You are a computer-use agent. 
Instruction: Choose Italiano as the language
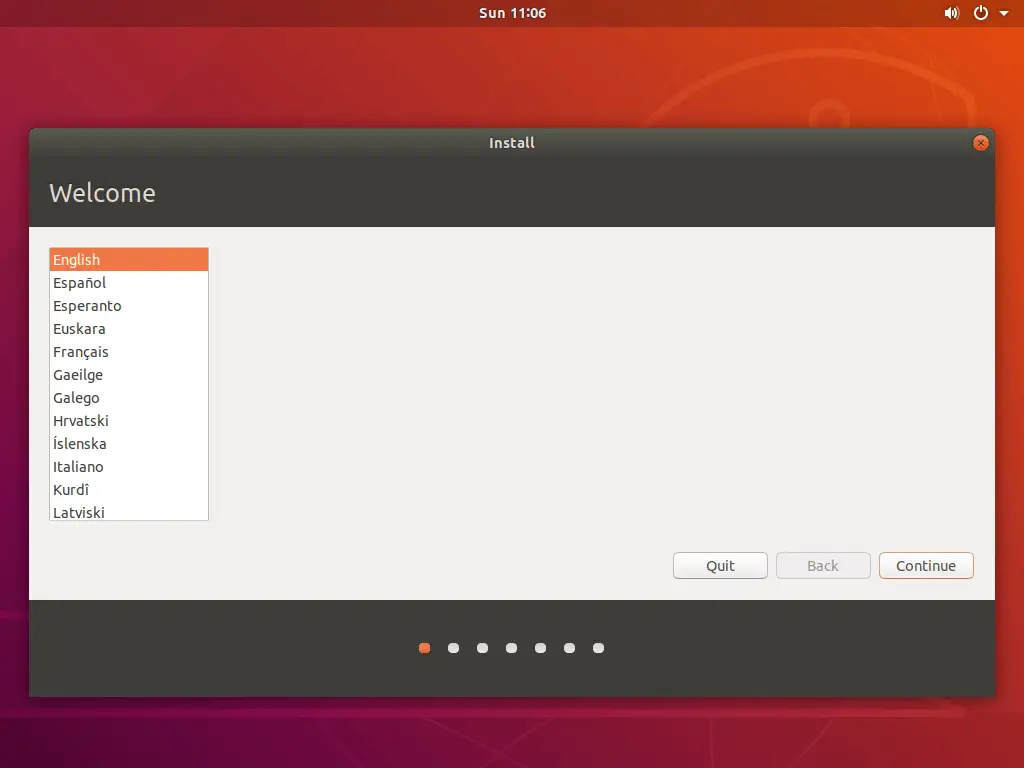[x=129, y=466]
